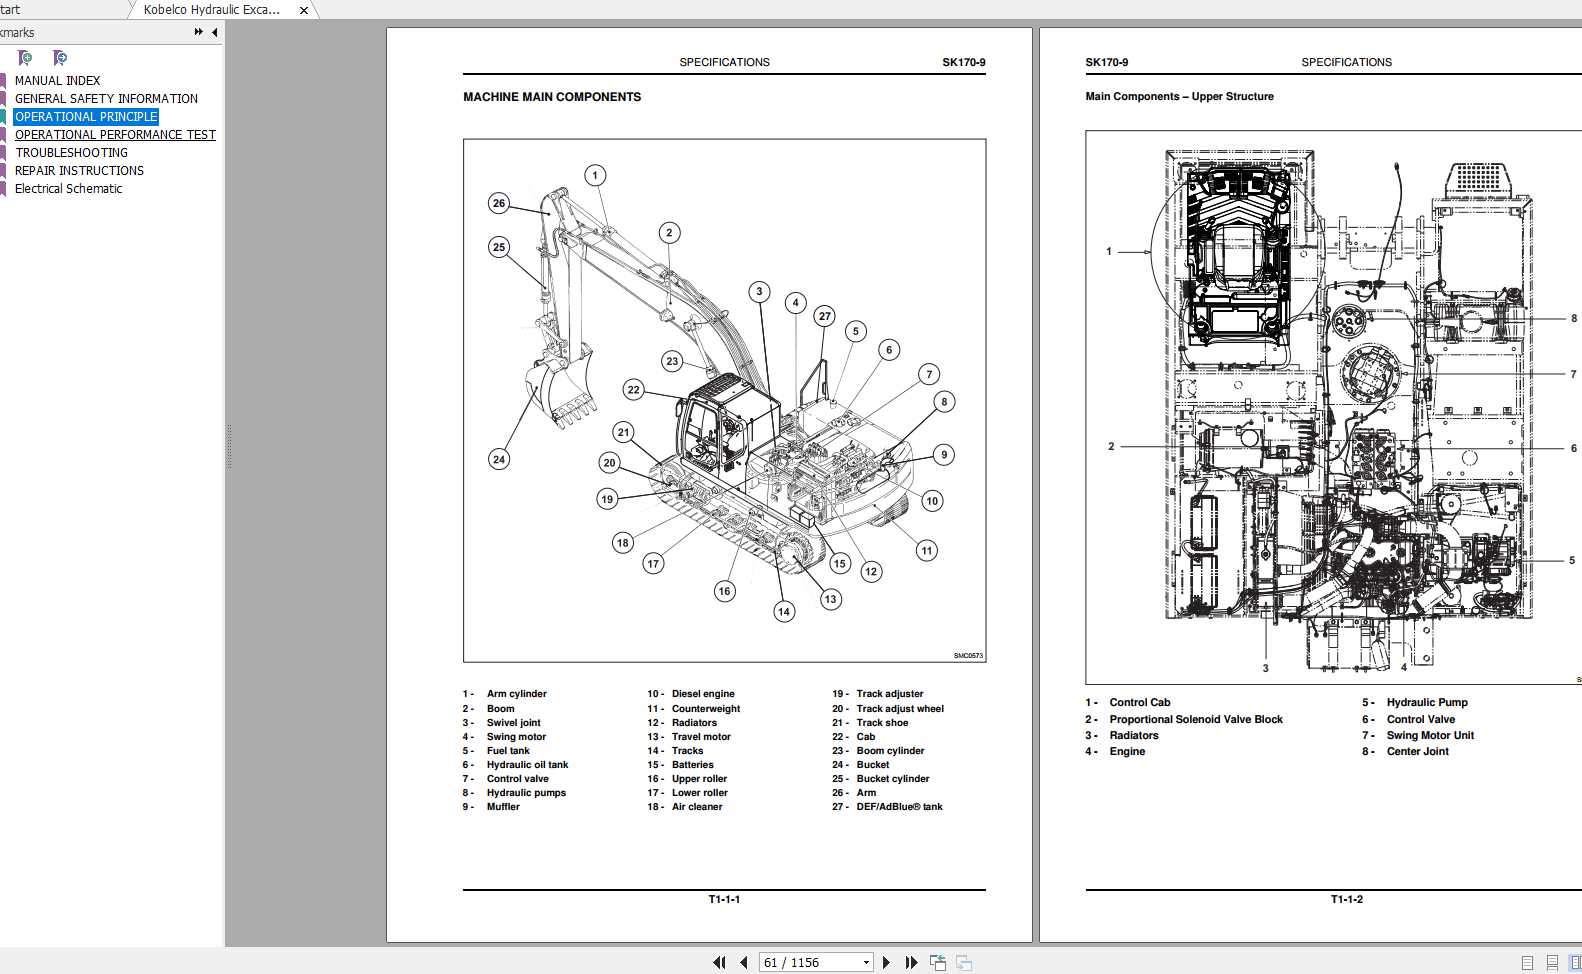Click legend entry 'Boom cylinder'
This screenshot has height=974, width=1582.
[x=890, y=751]
